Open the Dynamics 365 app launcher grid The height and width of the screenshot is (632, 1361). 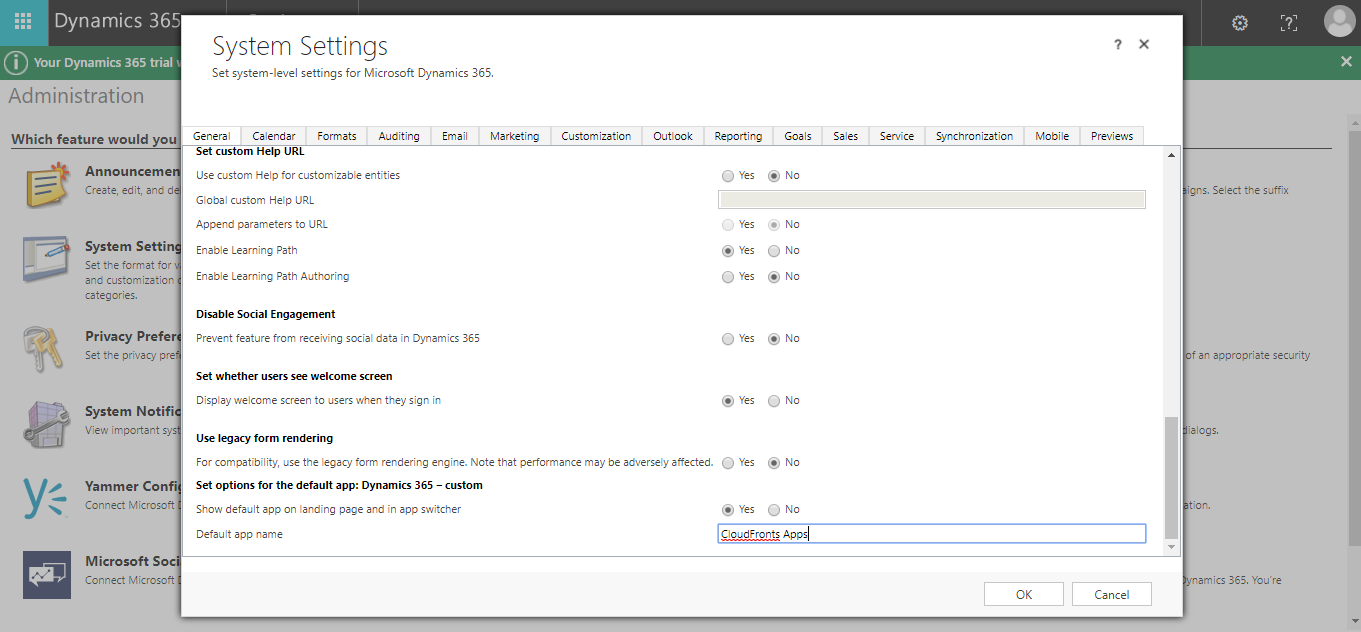pyautogui.click(x=22, y=22)
